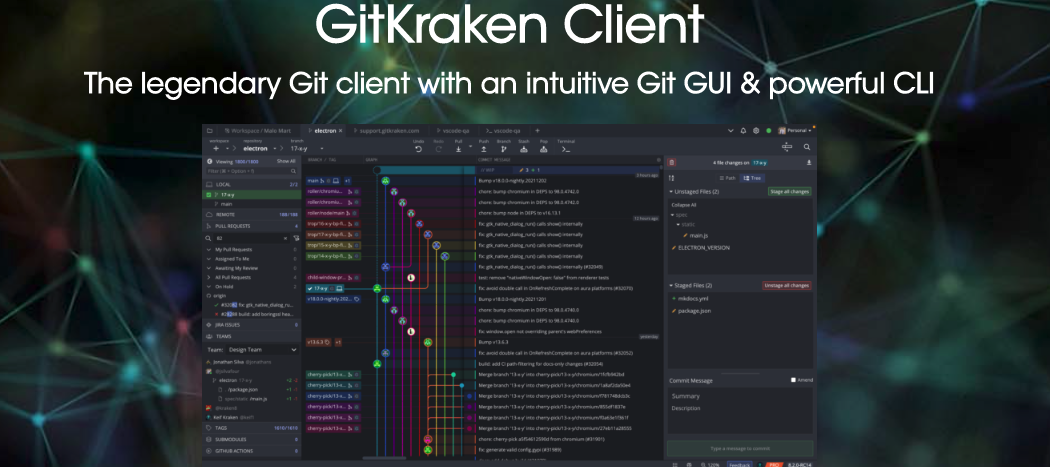The image size is (1050, 467).
Task: Click the commit node on 17-x-y row
Action: coord(377,288)
